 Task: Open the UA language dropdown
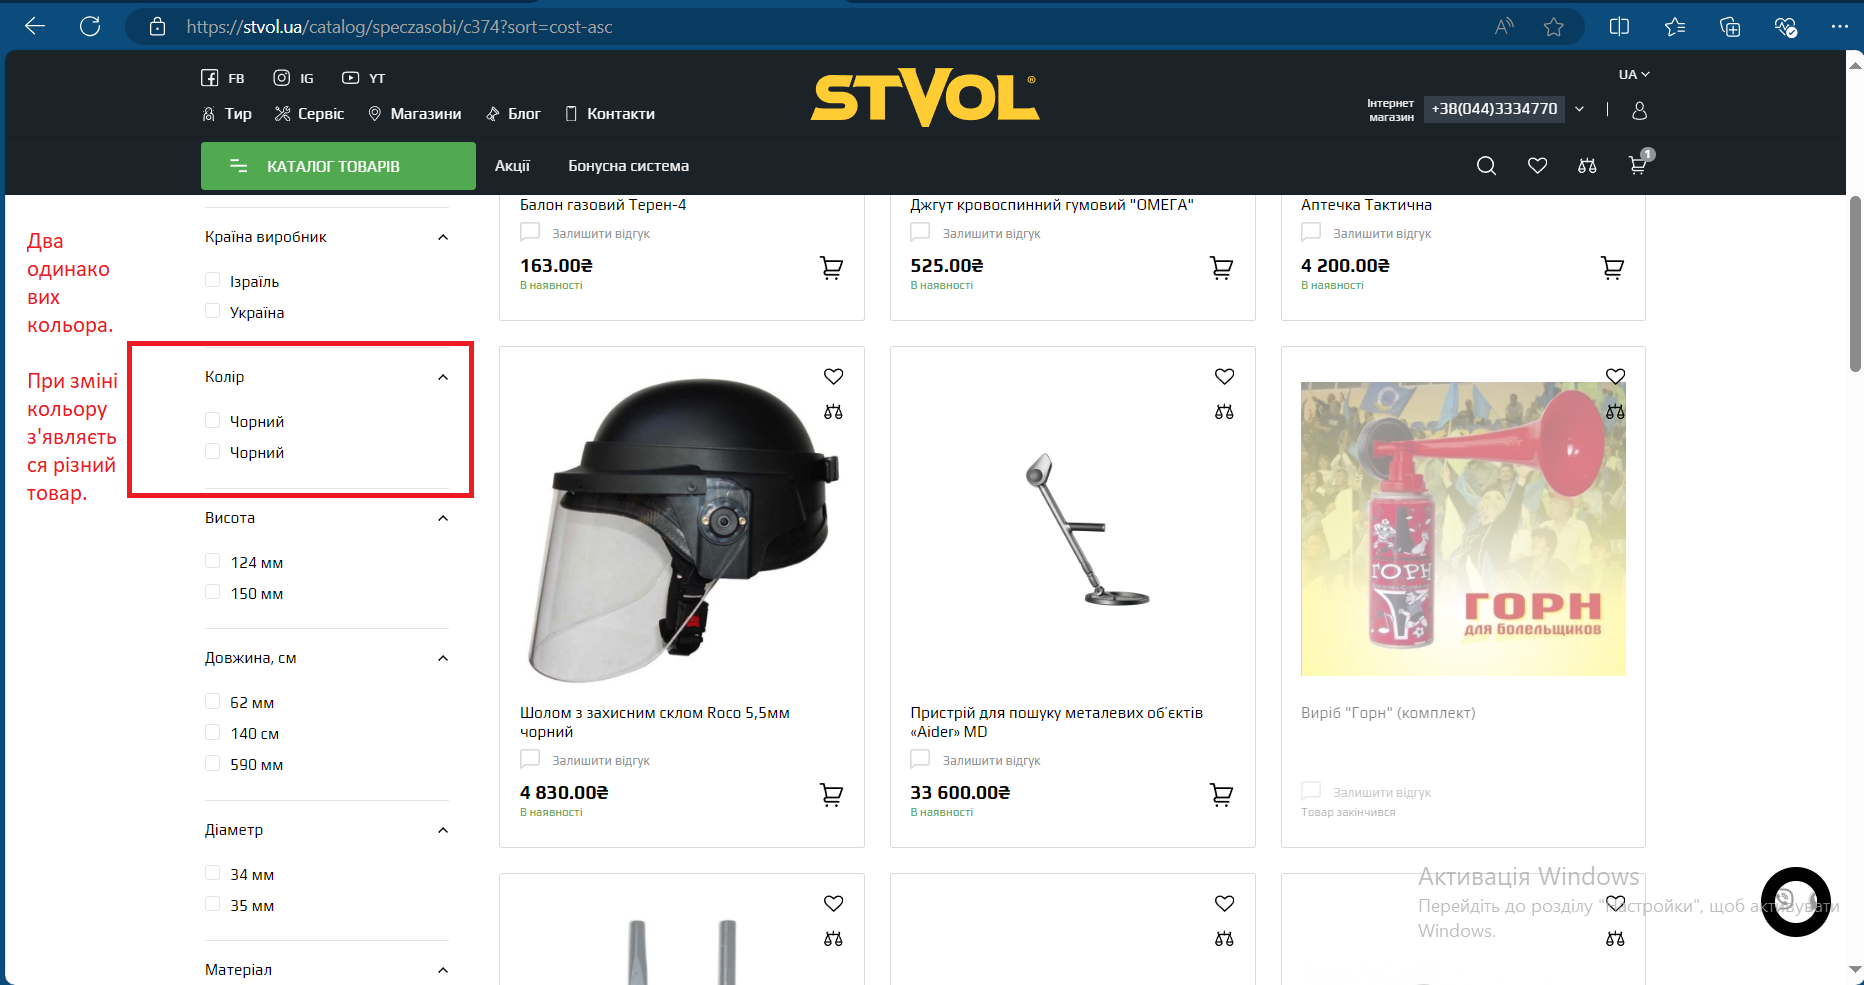coord(1634,75)
